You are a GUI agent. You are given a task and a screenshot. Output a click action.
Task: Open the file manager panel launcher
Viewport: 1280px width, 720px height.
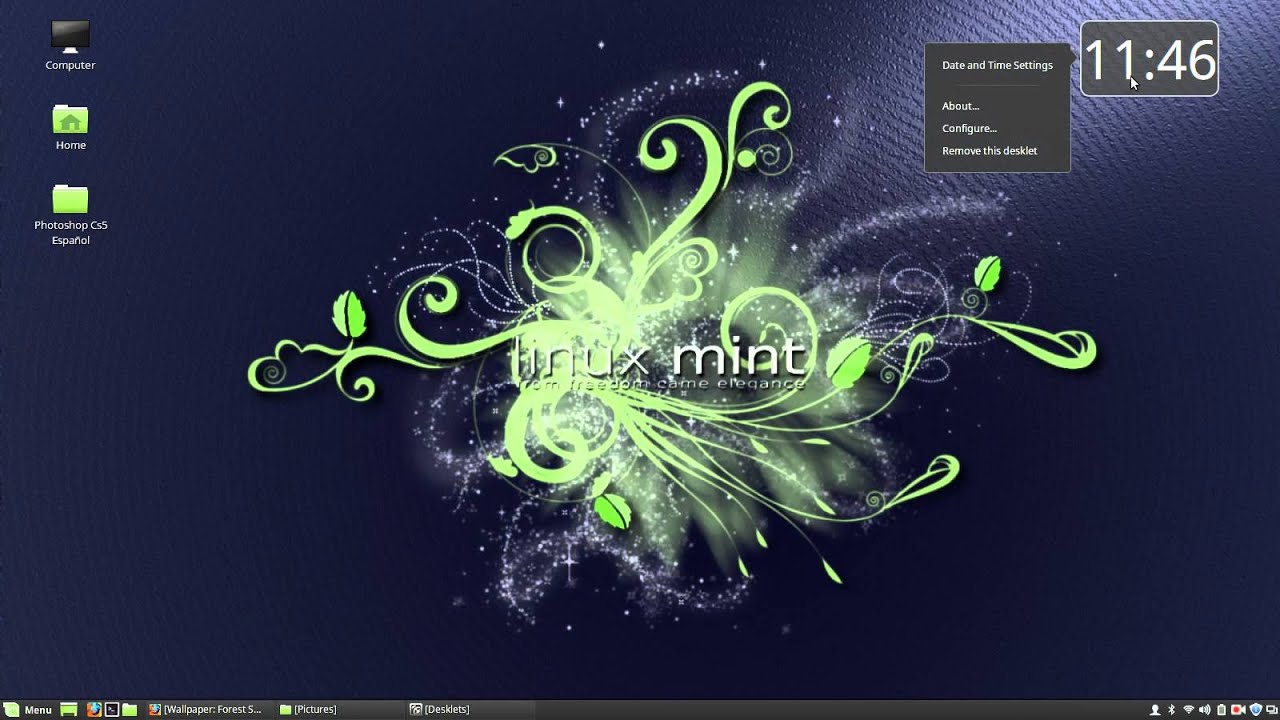pyautogui.click(x=130, y=710)
